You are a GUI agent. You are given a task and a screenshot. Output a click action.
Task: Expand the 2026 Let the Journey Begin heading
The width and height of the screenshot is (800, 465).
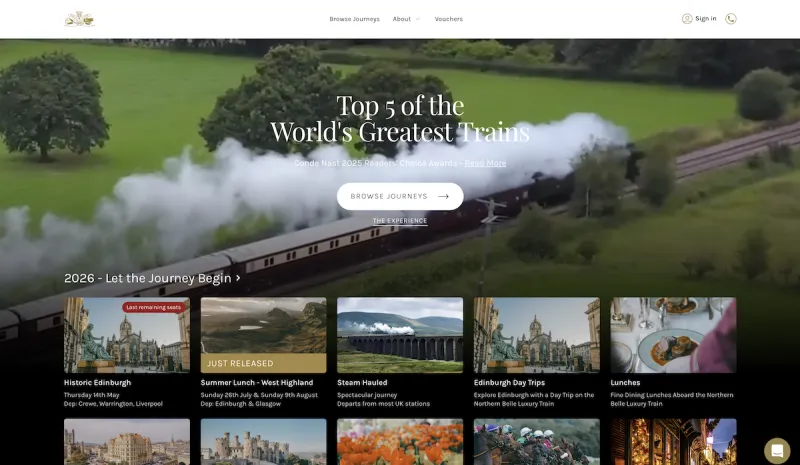click(152, 278)
